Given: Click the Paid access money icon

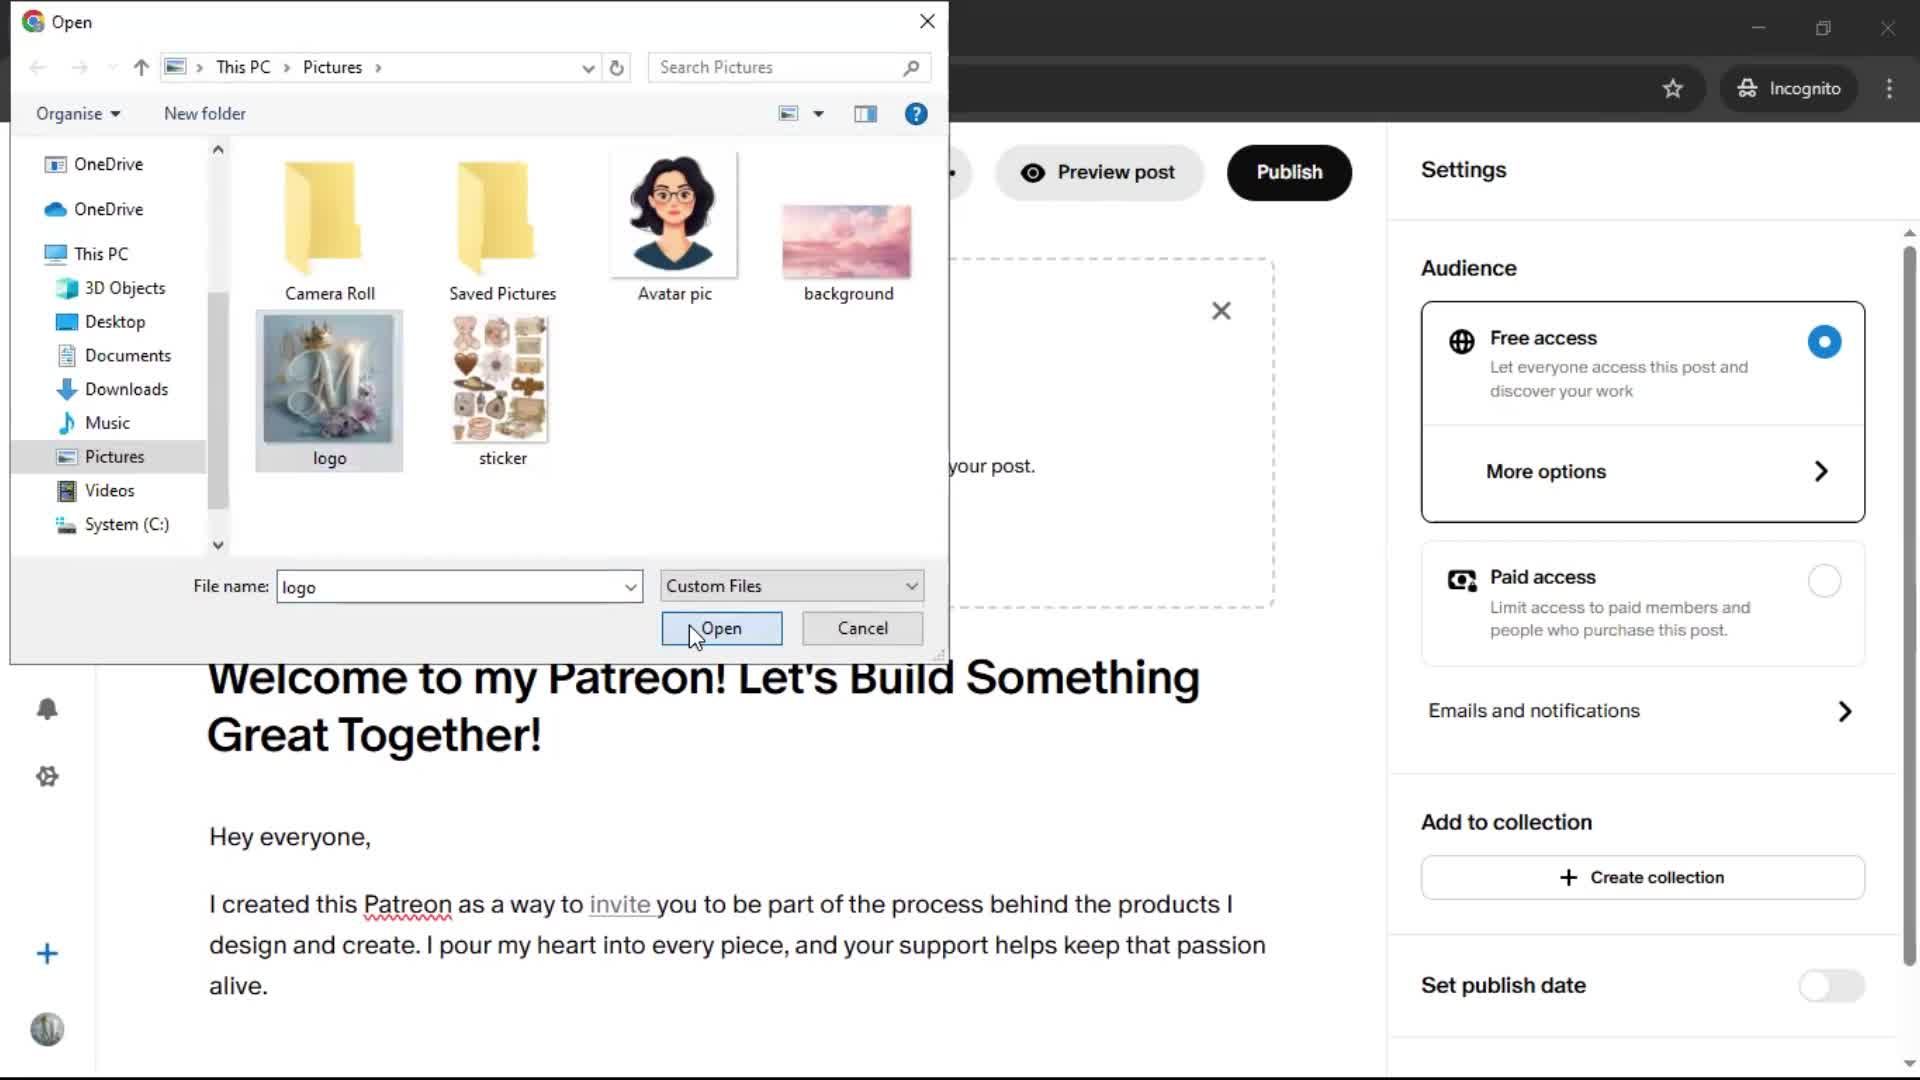Looking at the screenshot, I should 1462,581.
